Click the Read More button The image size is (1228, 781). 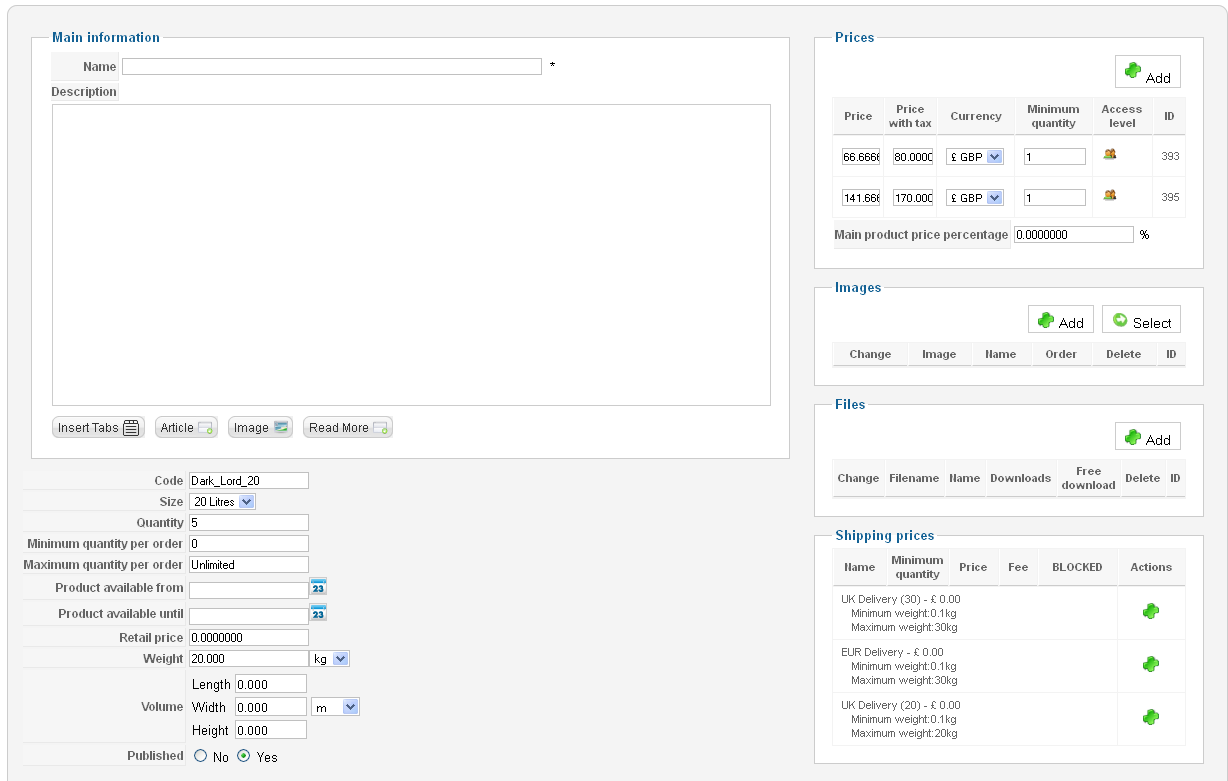coord(347,428)
